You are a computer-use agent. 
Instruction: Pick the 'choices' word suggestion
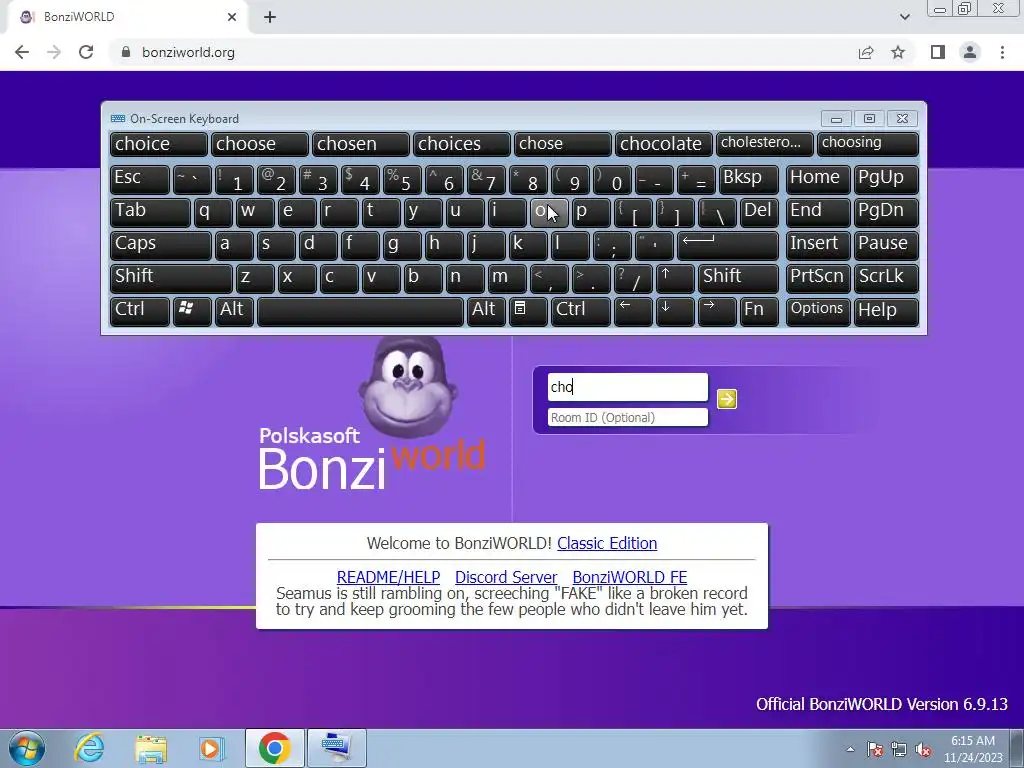pyautogui.click(x=462, y=144)
